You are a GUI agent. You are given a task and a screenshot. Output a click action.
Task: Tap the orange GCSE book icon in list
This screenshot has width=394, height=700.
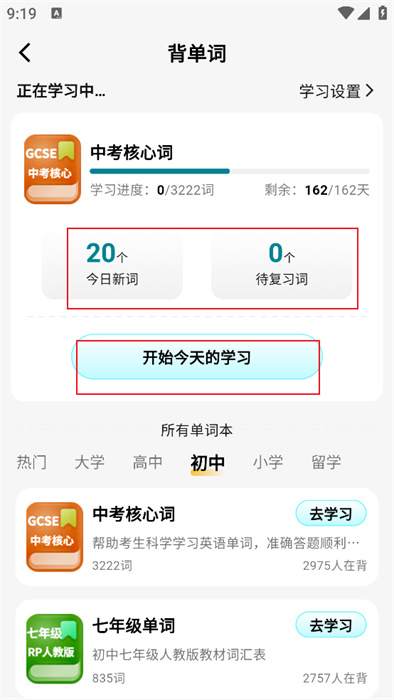(54, 537)
